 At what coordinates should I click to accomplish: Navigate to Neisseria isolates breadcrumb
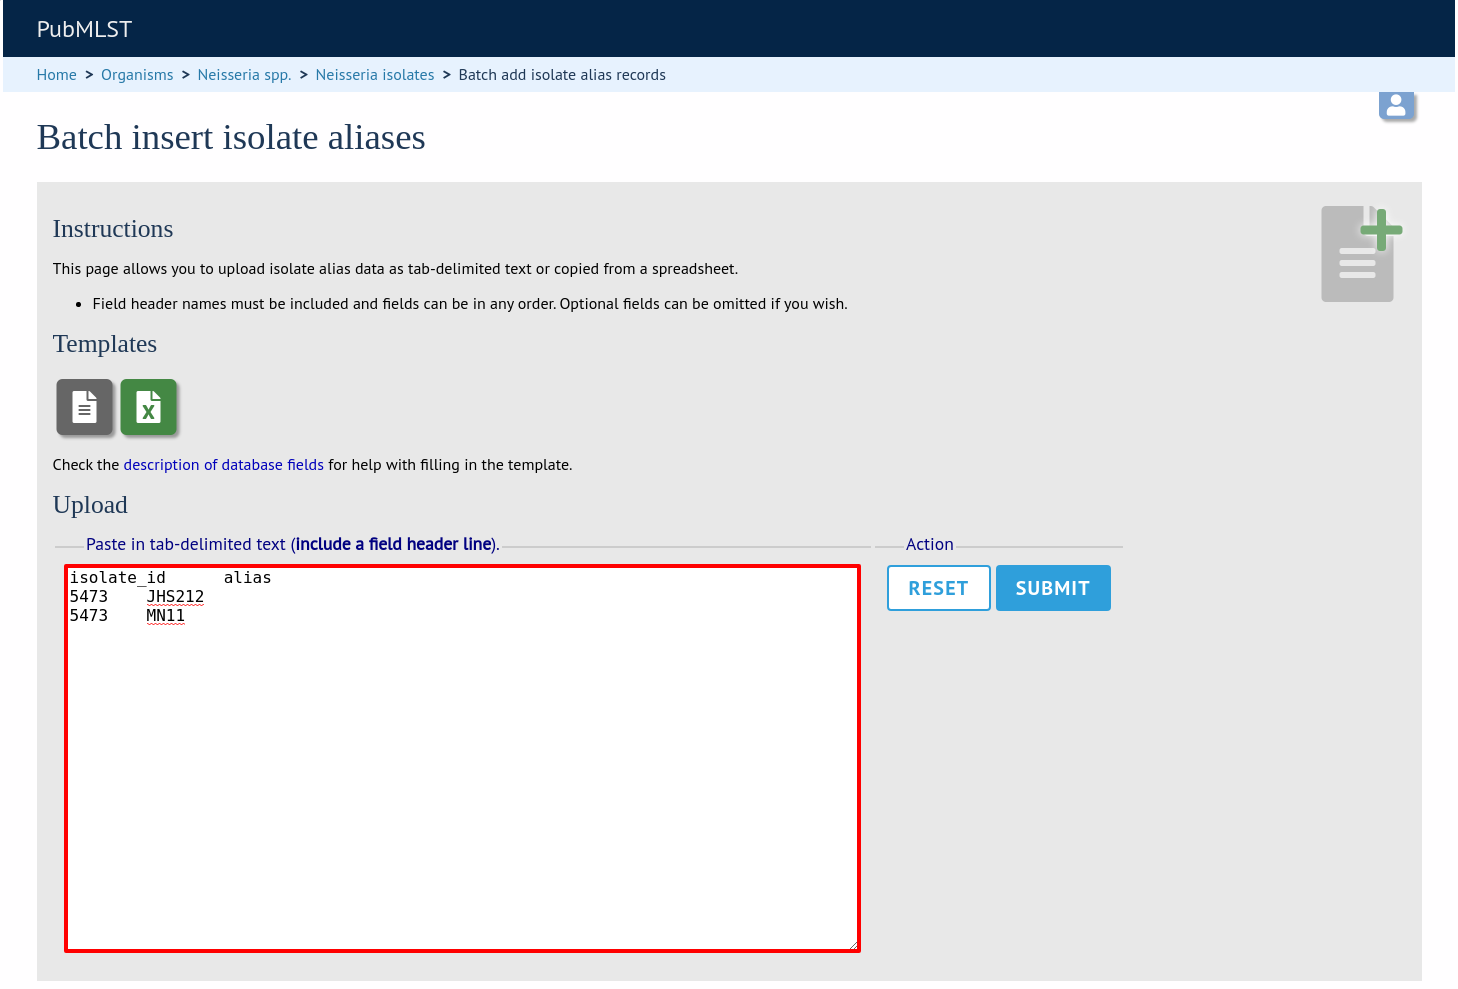[x=375, y=75]
